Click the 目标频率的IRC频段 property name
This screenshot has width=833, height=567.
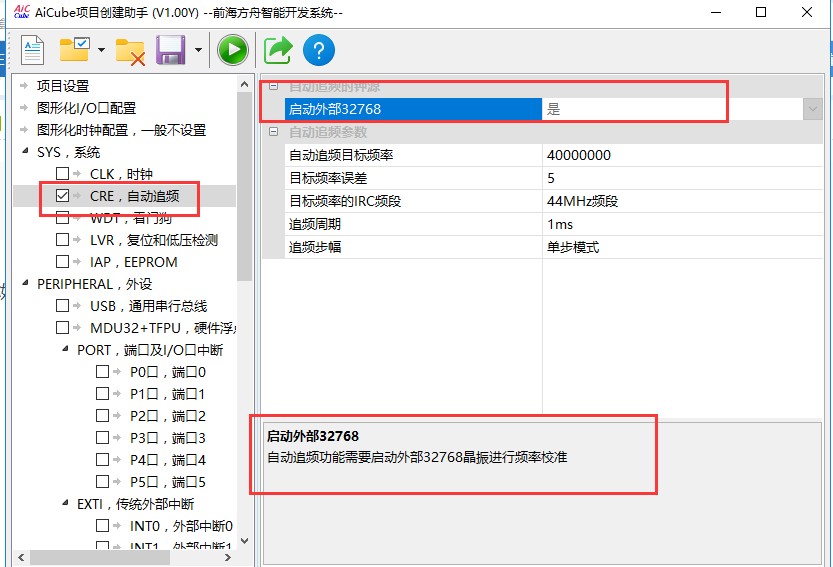click(345, 201)
